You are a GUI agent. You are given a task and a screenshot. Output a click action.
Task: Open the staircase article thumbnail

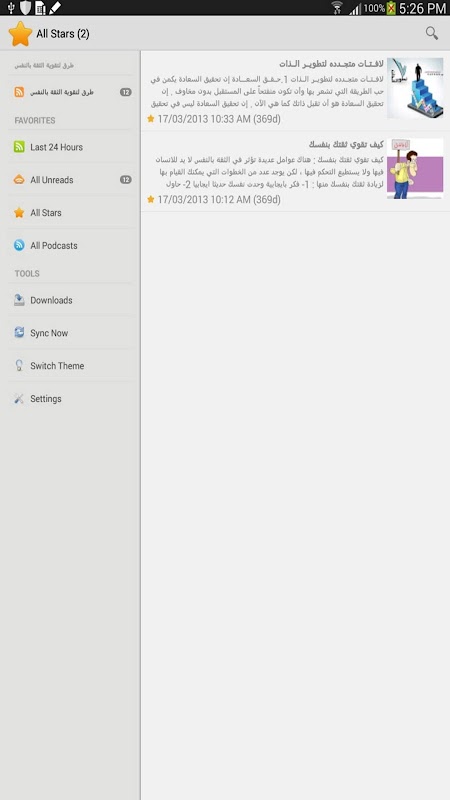415,88
